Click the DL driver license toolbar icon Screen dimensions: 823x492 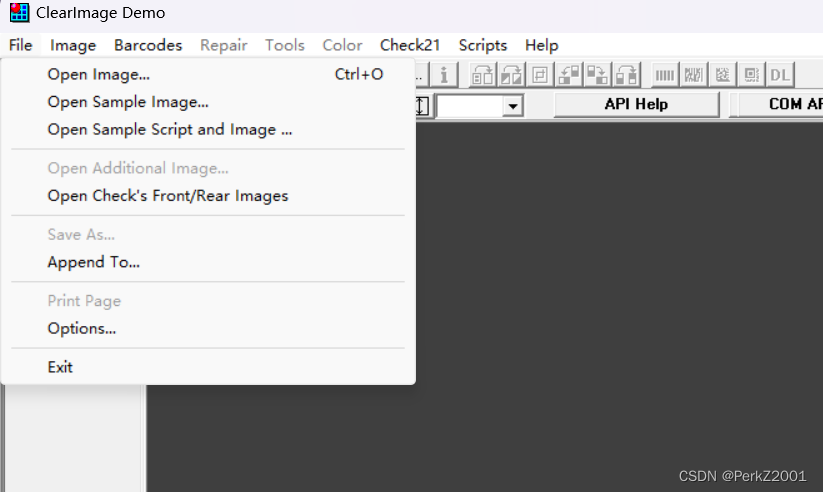(x=780, y=75)
